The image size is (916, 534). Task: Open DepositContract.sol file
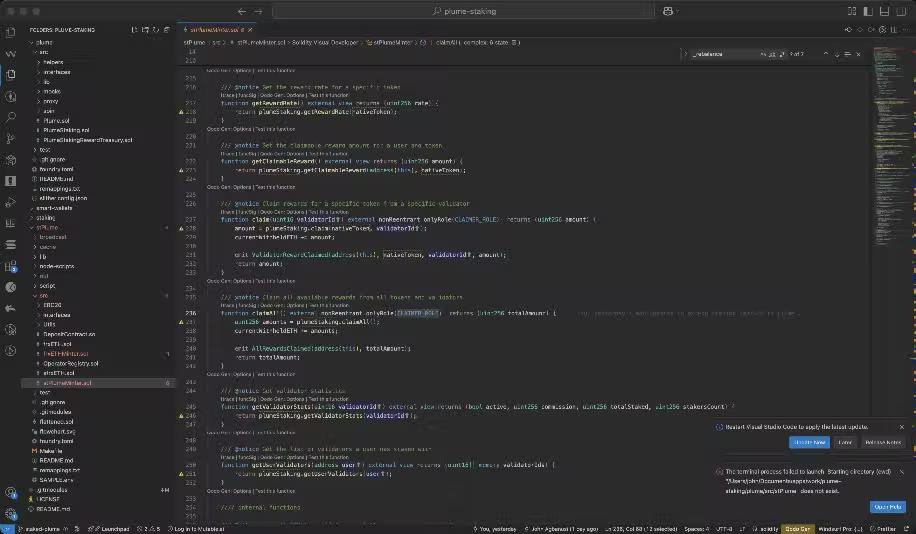69,334
